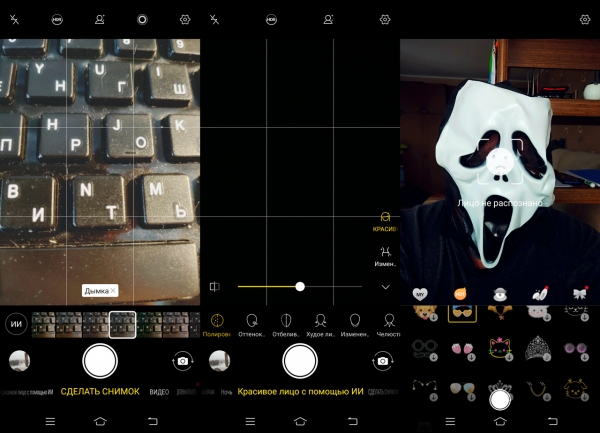Choose the reindeer antlers sticker
This screenshot has width=600, height=433.
click(x=500, y=312)
